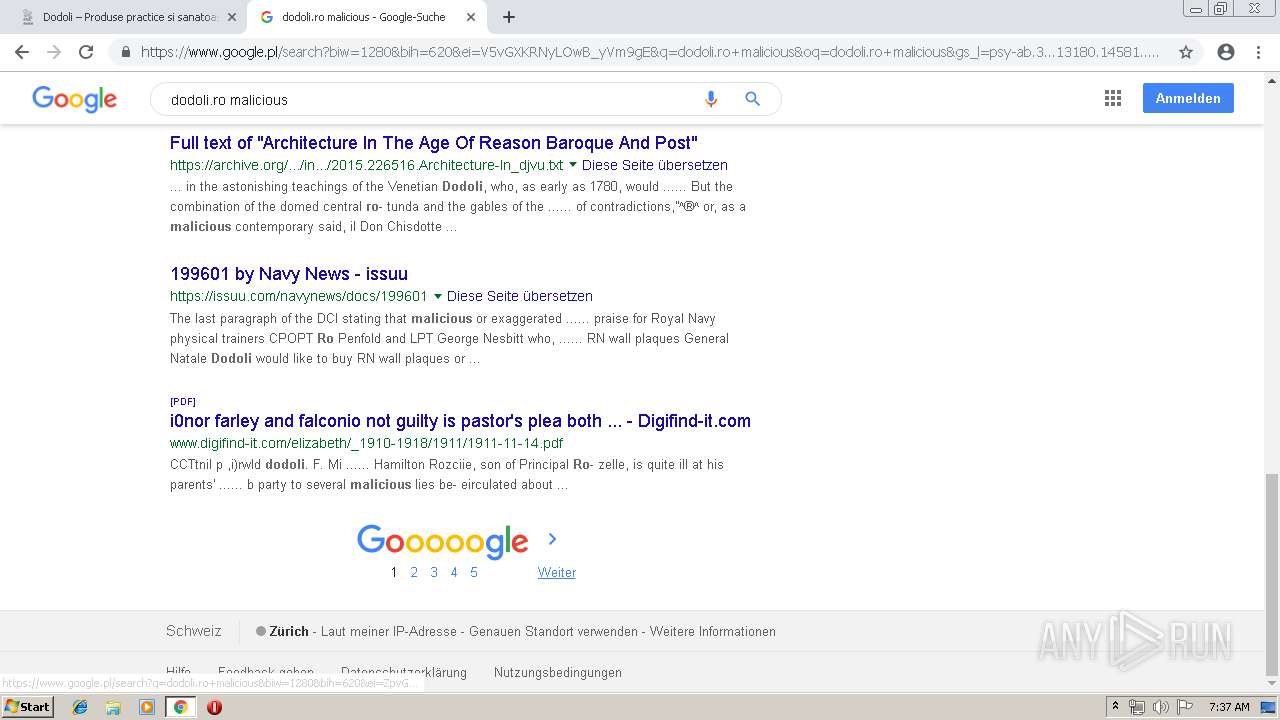Click the address bar URL field

(650, 52)
